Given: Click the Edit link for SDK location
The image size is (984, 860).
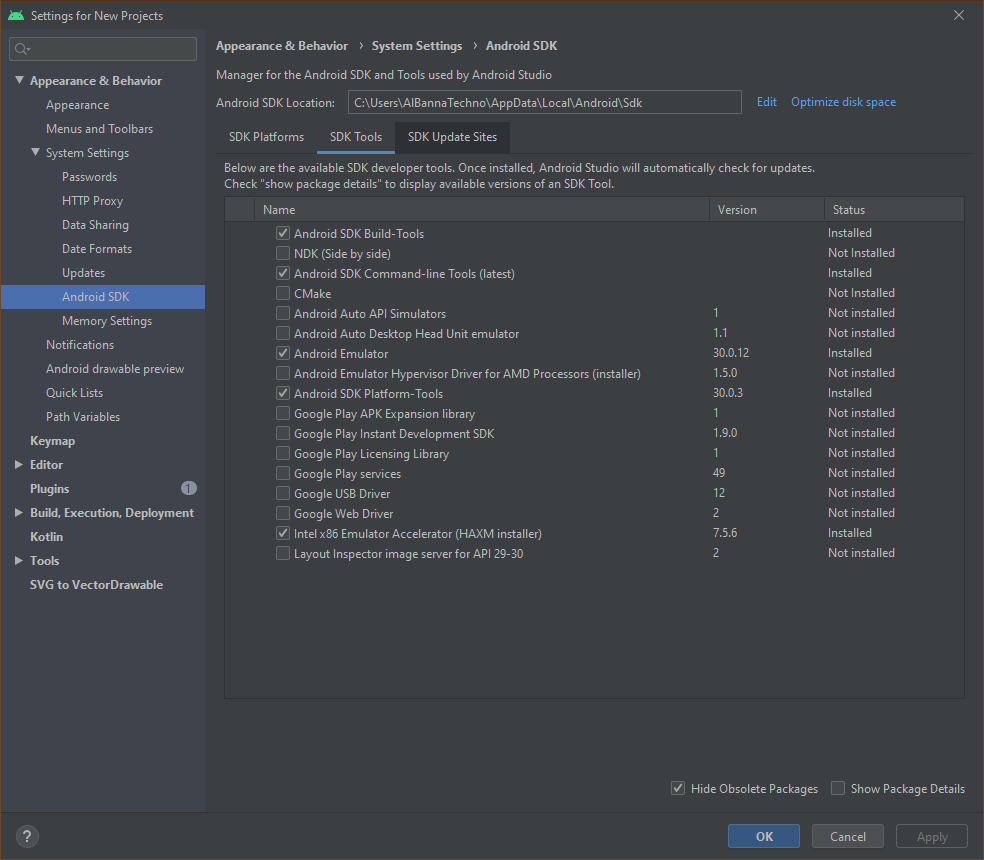Looking at the screenshot, I should [x=766, y=102].
